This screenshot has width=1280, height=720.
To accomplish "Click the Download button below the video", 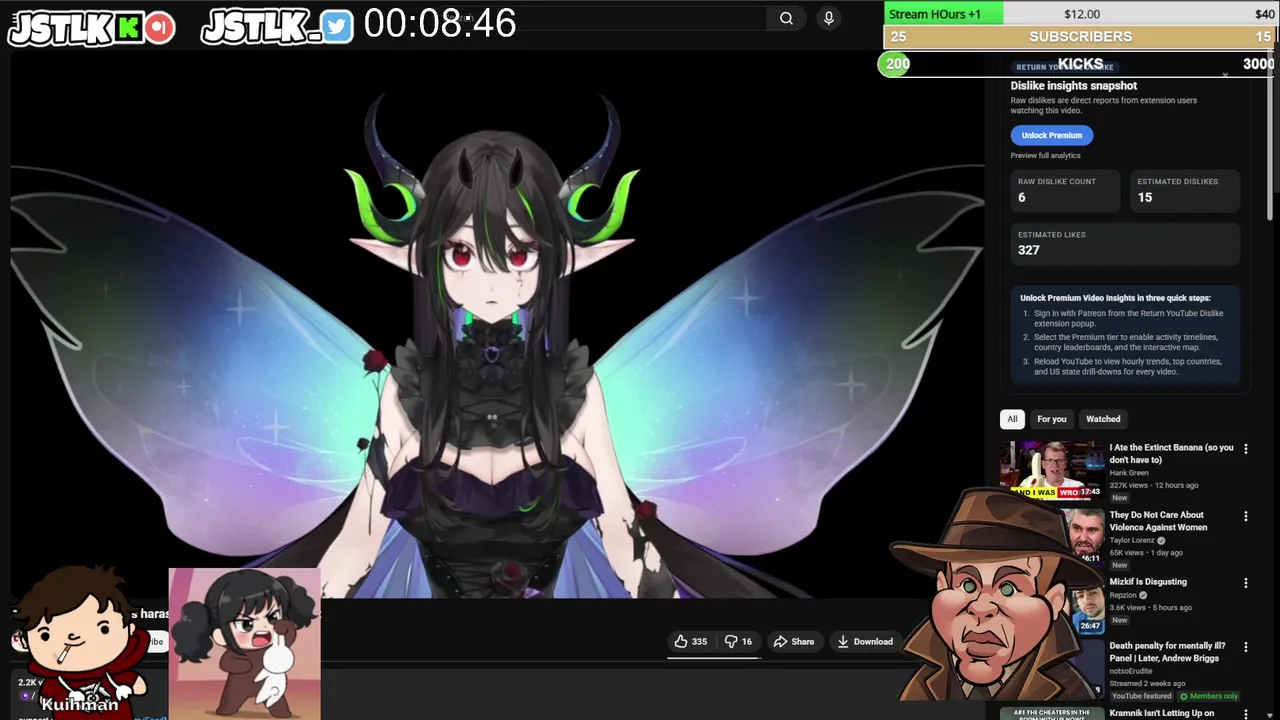I will [866, 642].
